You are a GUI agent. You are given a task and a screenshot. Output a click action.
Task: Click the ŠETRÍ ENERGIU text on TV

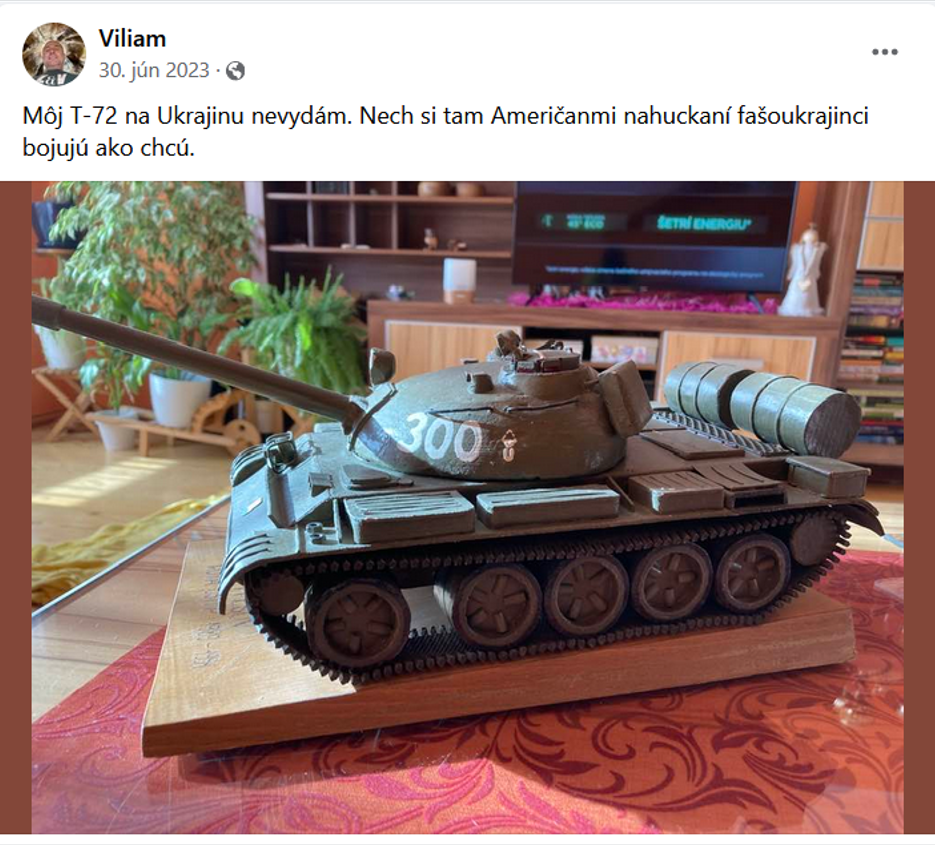pyautogui.click(x=705, y=224)
